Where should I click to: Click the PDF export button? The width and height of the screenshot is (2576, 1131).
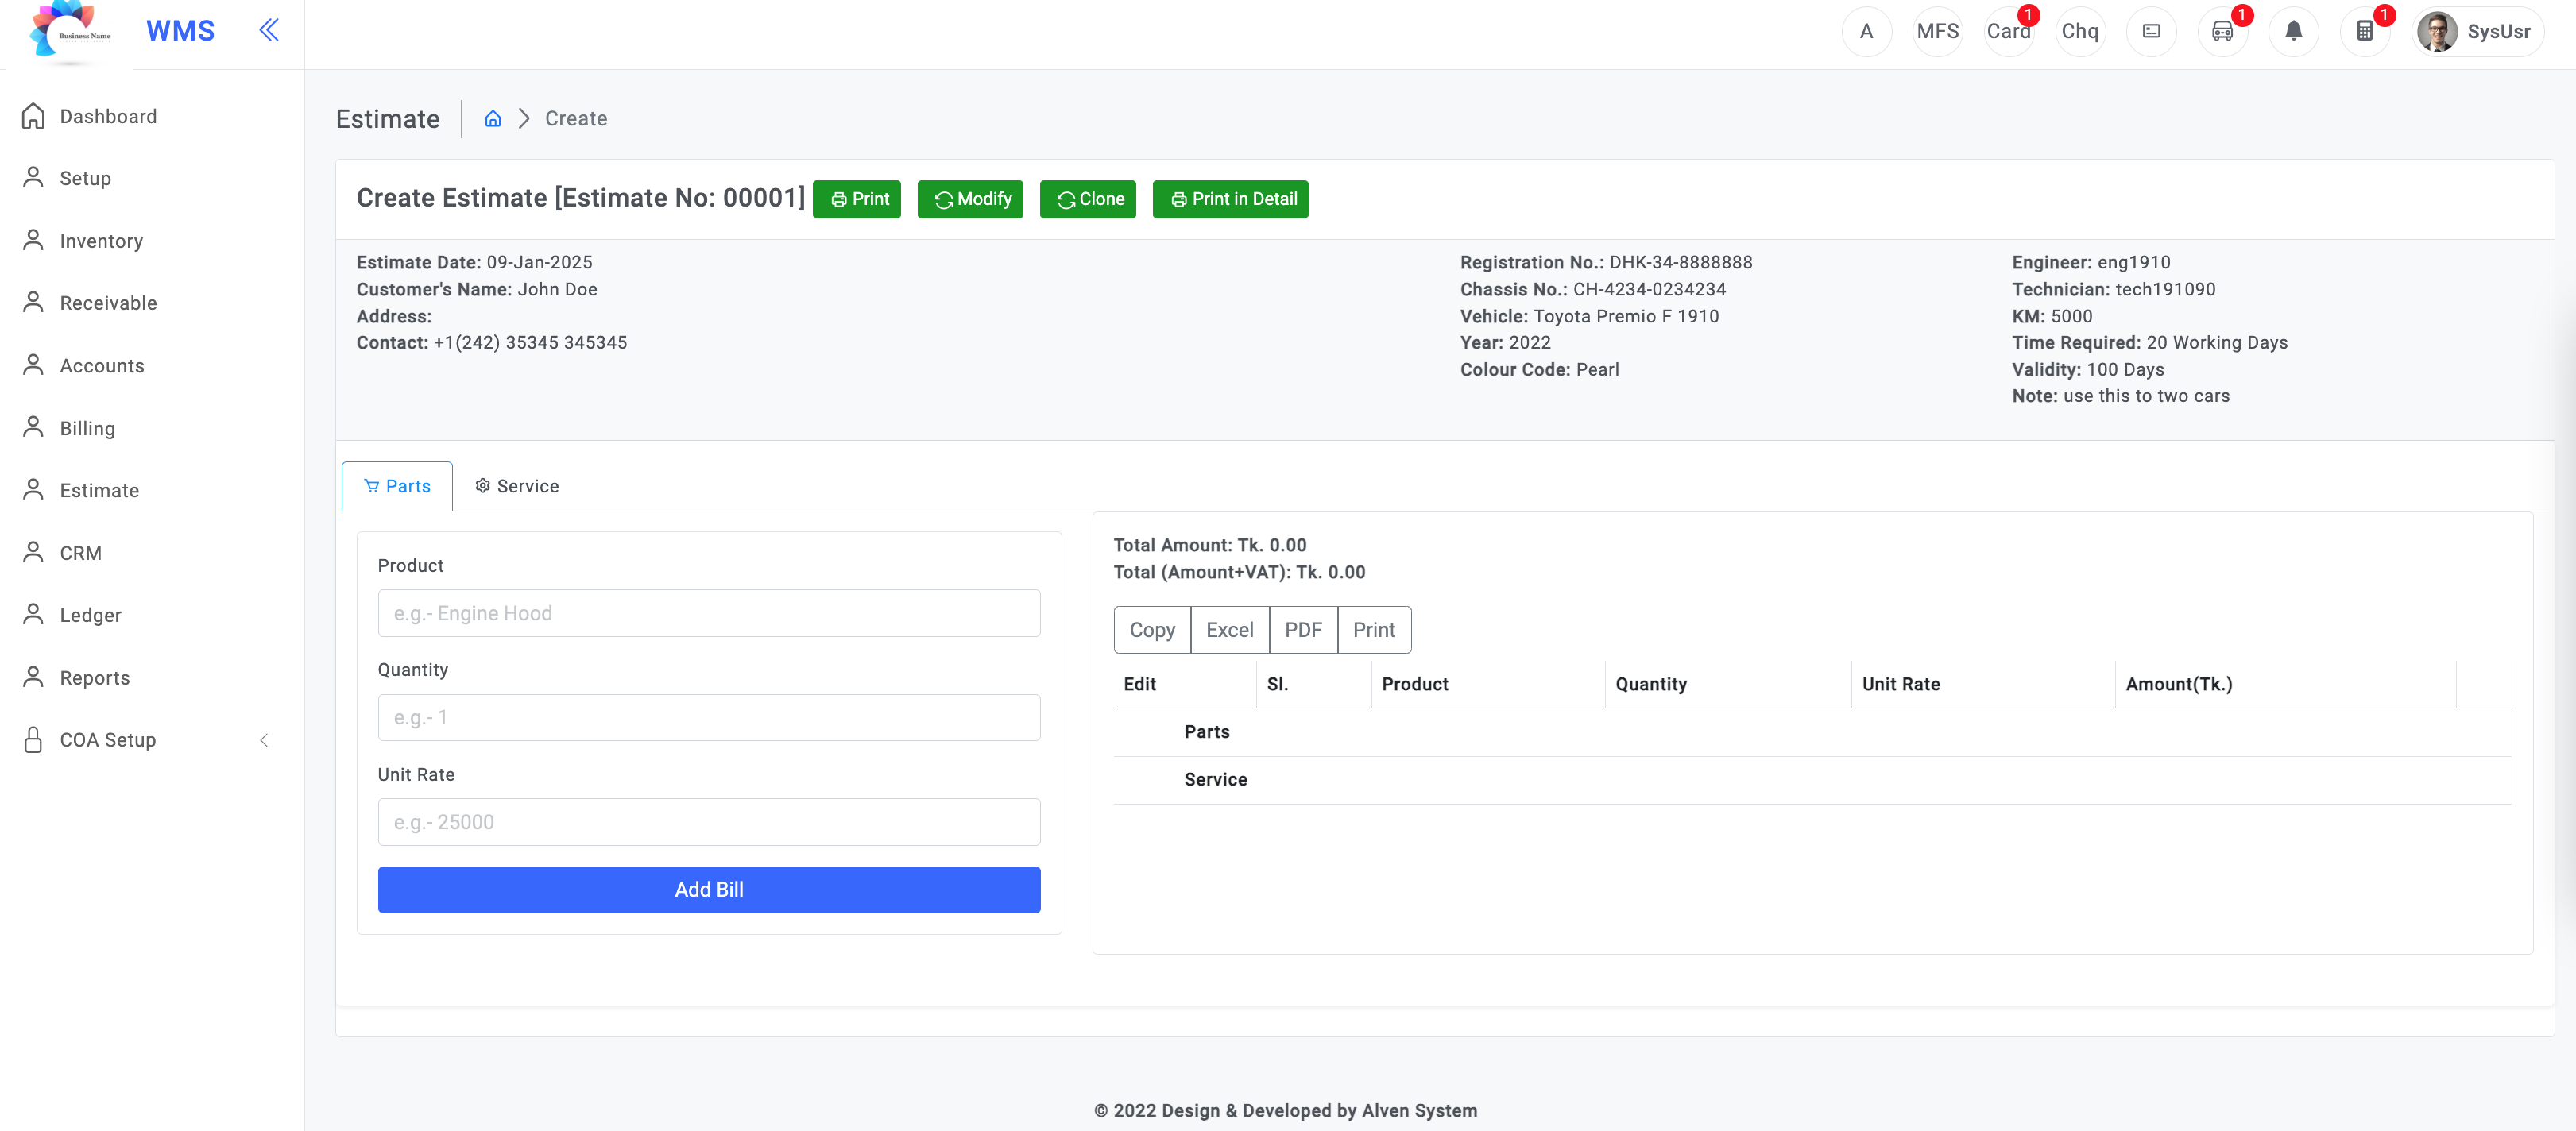click(1303, 630)
